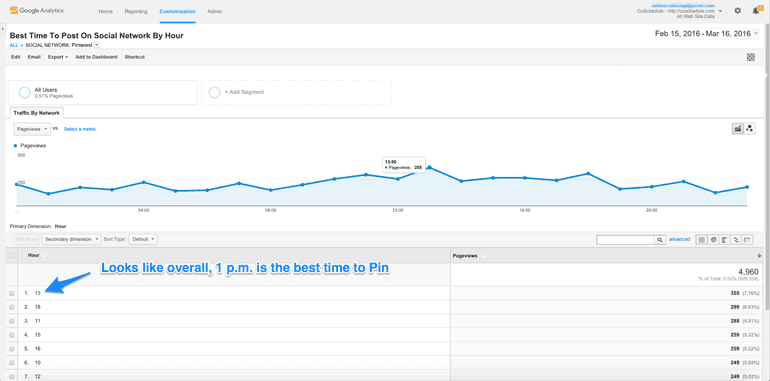The image size is (770, 381).
Task: Click the Pageviews chart legend
Action: click(x=30, y=146)
